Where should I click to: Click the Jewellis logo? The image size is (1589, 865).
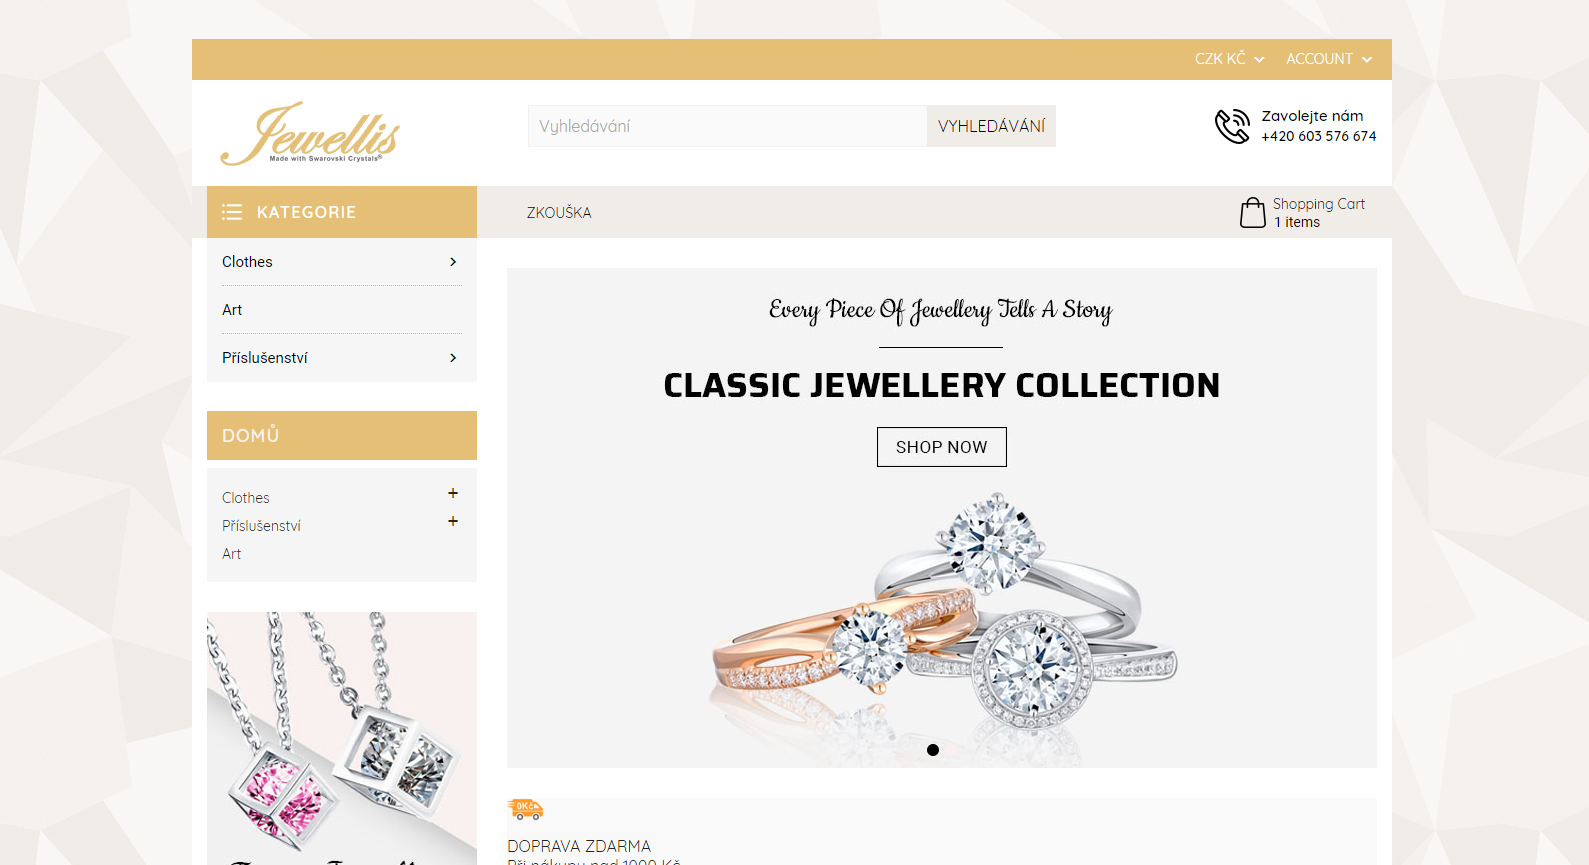(310, 133)
